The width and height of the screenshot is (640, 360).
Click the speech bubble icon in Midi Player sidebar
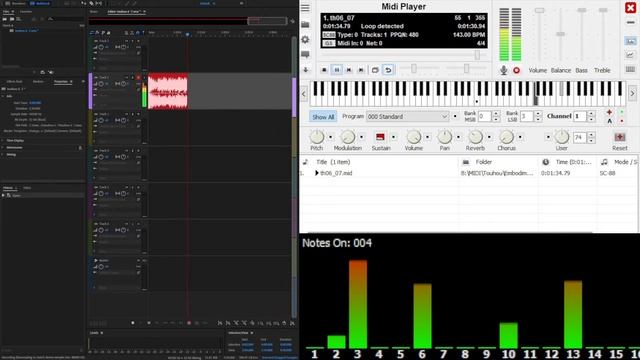(x=305, y=54)
